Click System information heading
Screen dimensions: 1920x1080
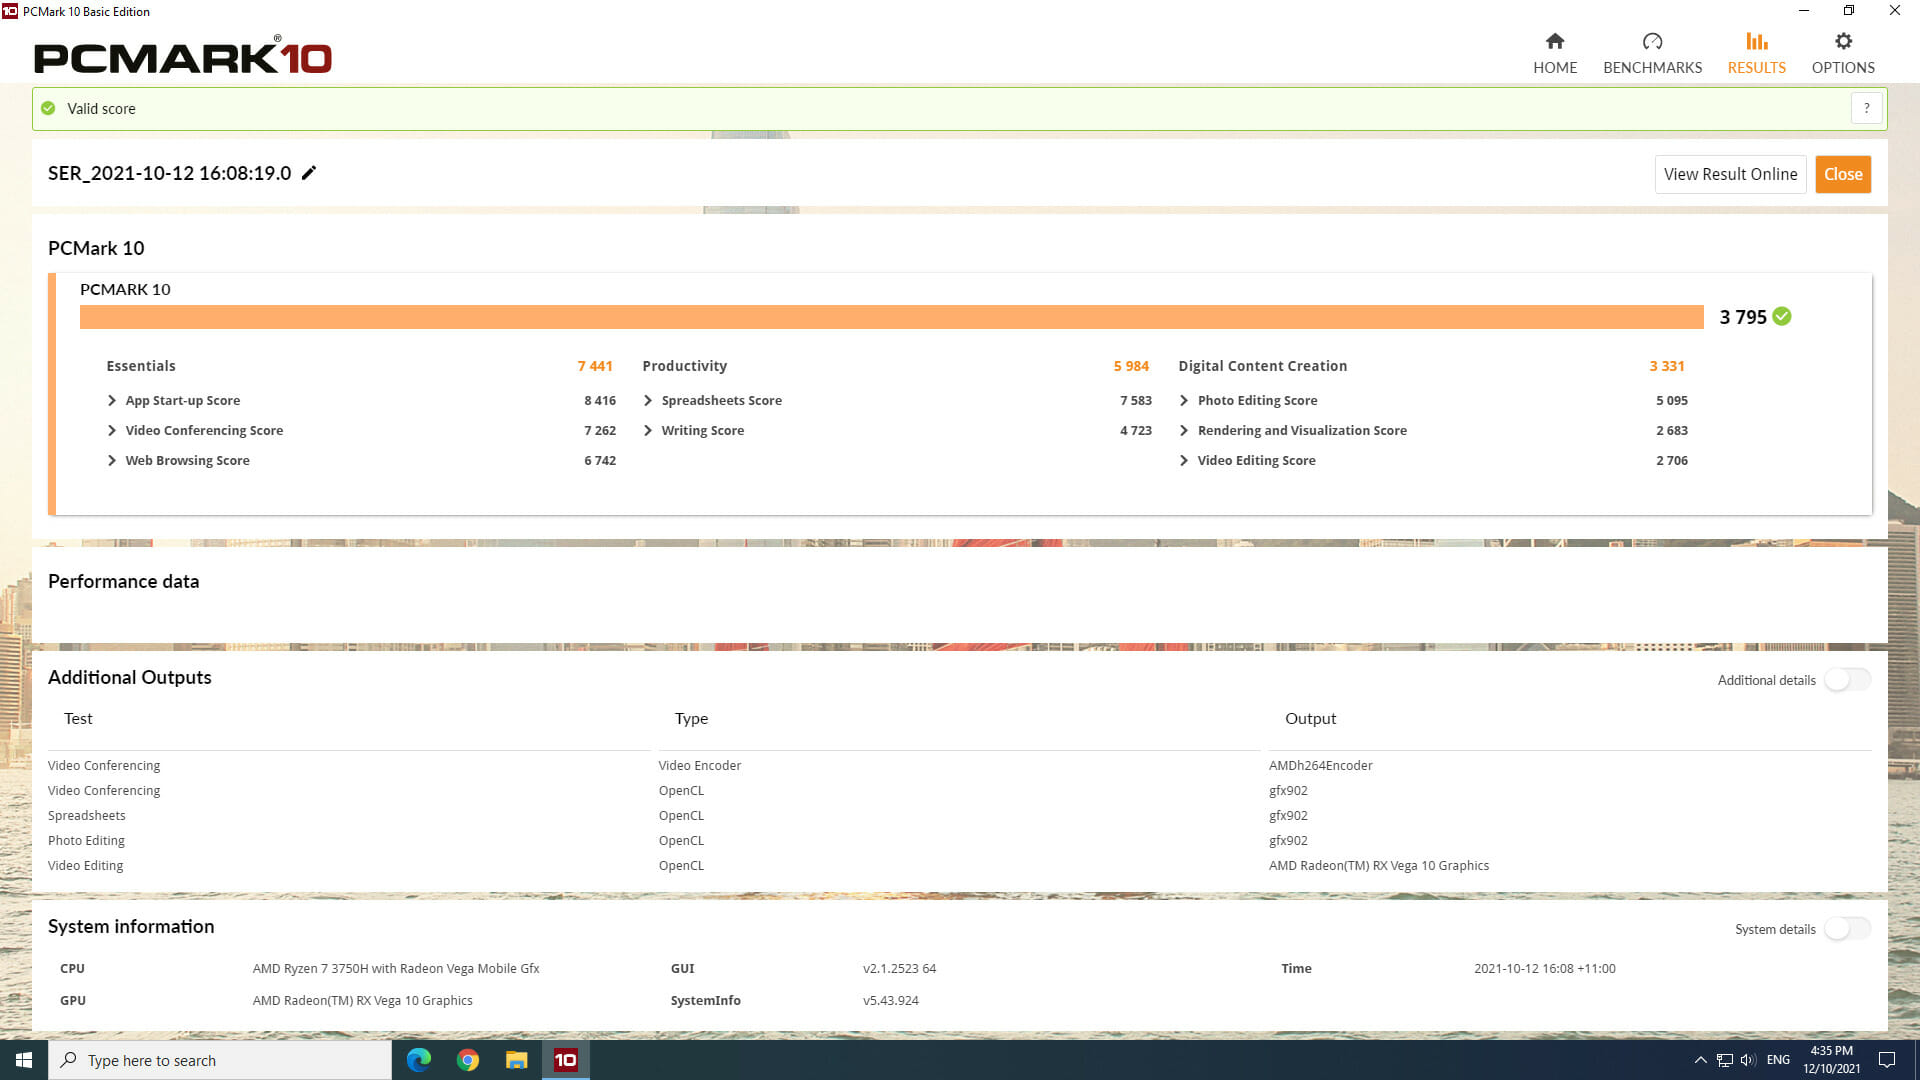pyautogui.click(x=131, y=926)
